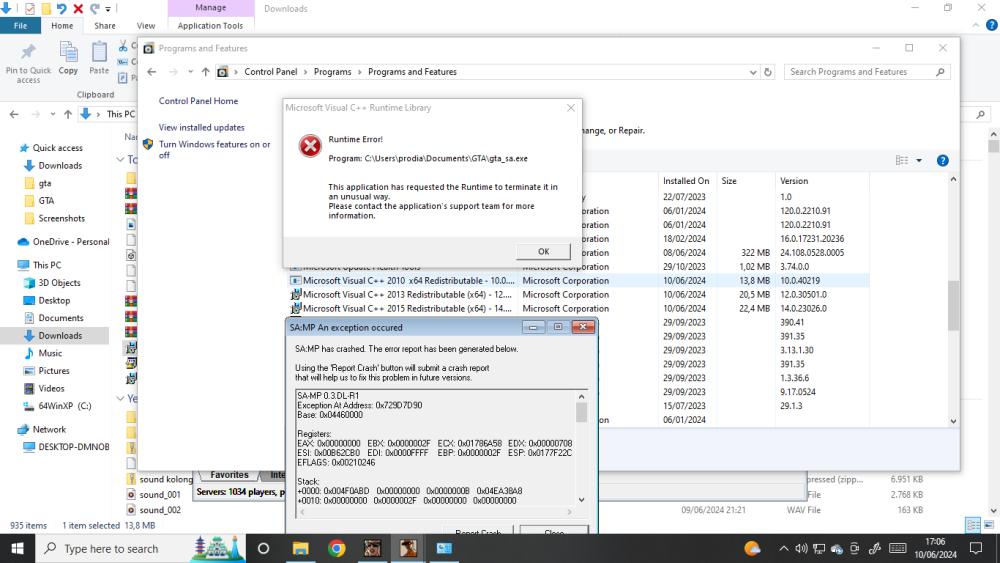Open the Favorites tab in SA:MP browser

(229, 475)
